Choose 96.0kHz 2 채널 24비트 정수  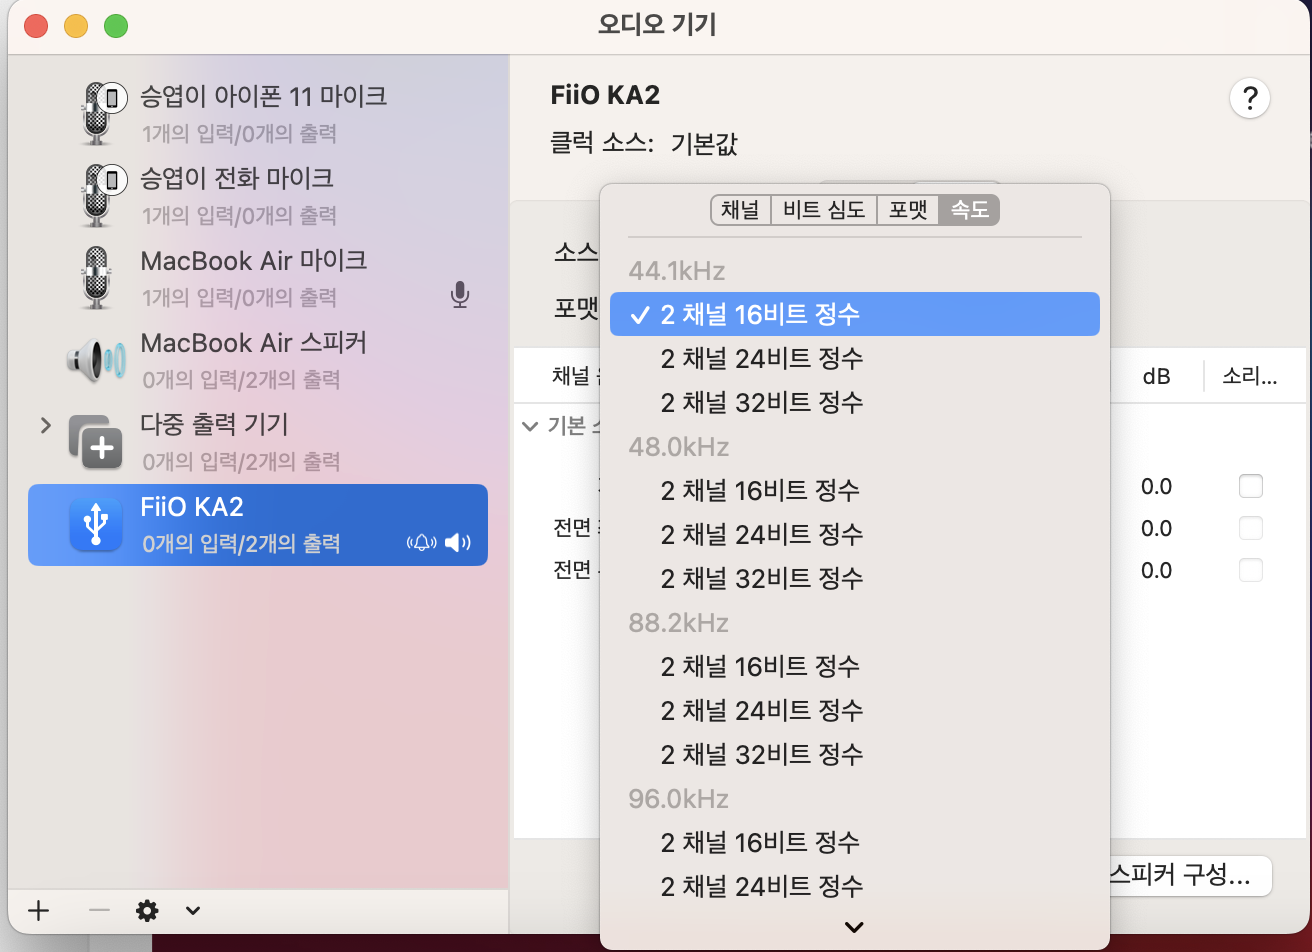(x=855, y=886)
